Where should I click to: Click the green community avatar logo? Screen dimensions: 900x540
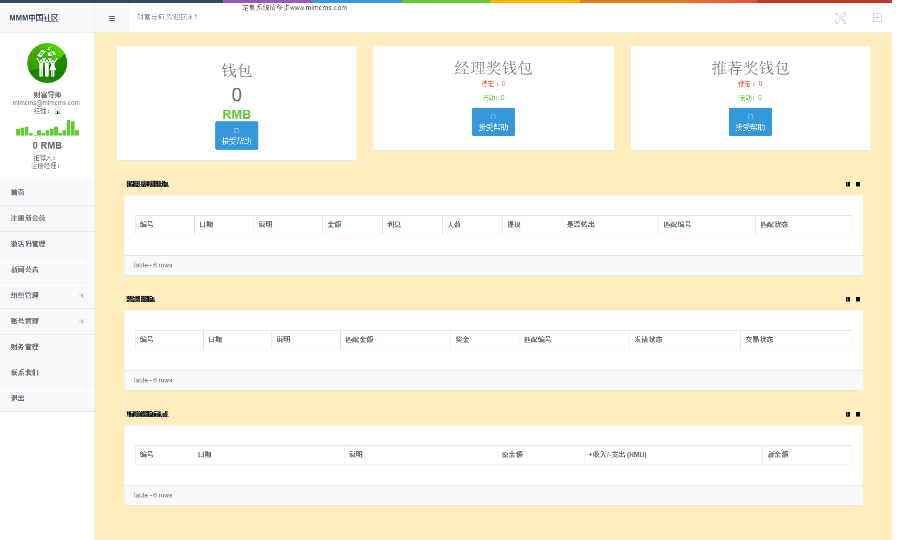(x=47, y=63)
